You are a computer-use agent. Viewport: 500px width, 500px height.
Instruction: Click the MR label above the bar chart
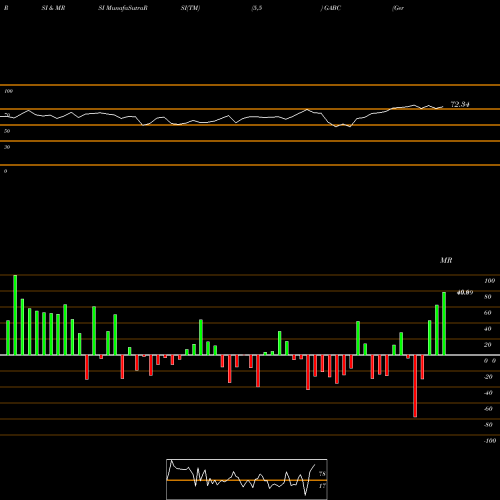click(446, 260)
